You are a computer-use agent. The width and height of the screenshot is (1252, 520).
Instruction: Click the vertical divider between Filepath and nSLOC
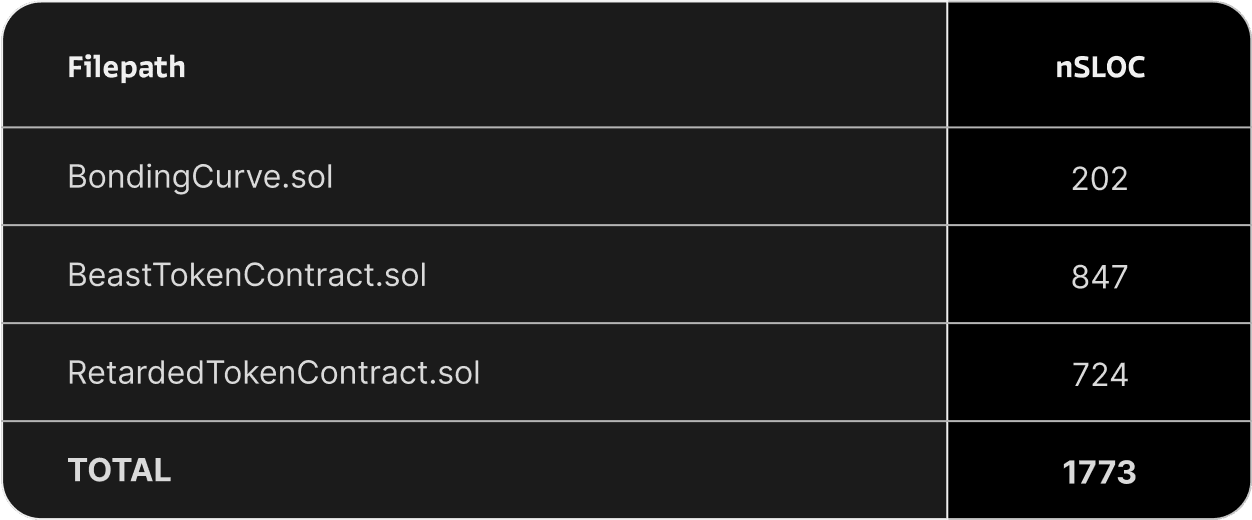(x=947, y=260)
